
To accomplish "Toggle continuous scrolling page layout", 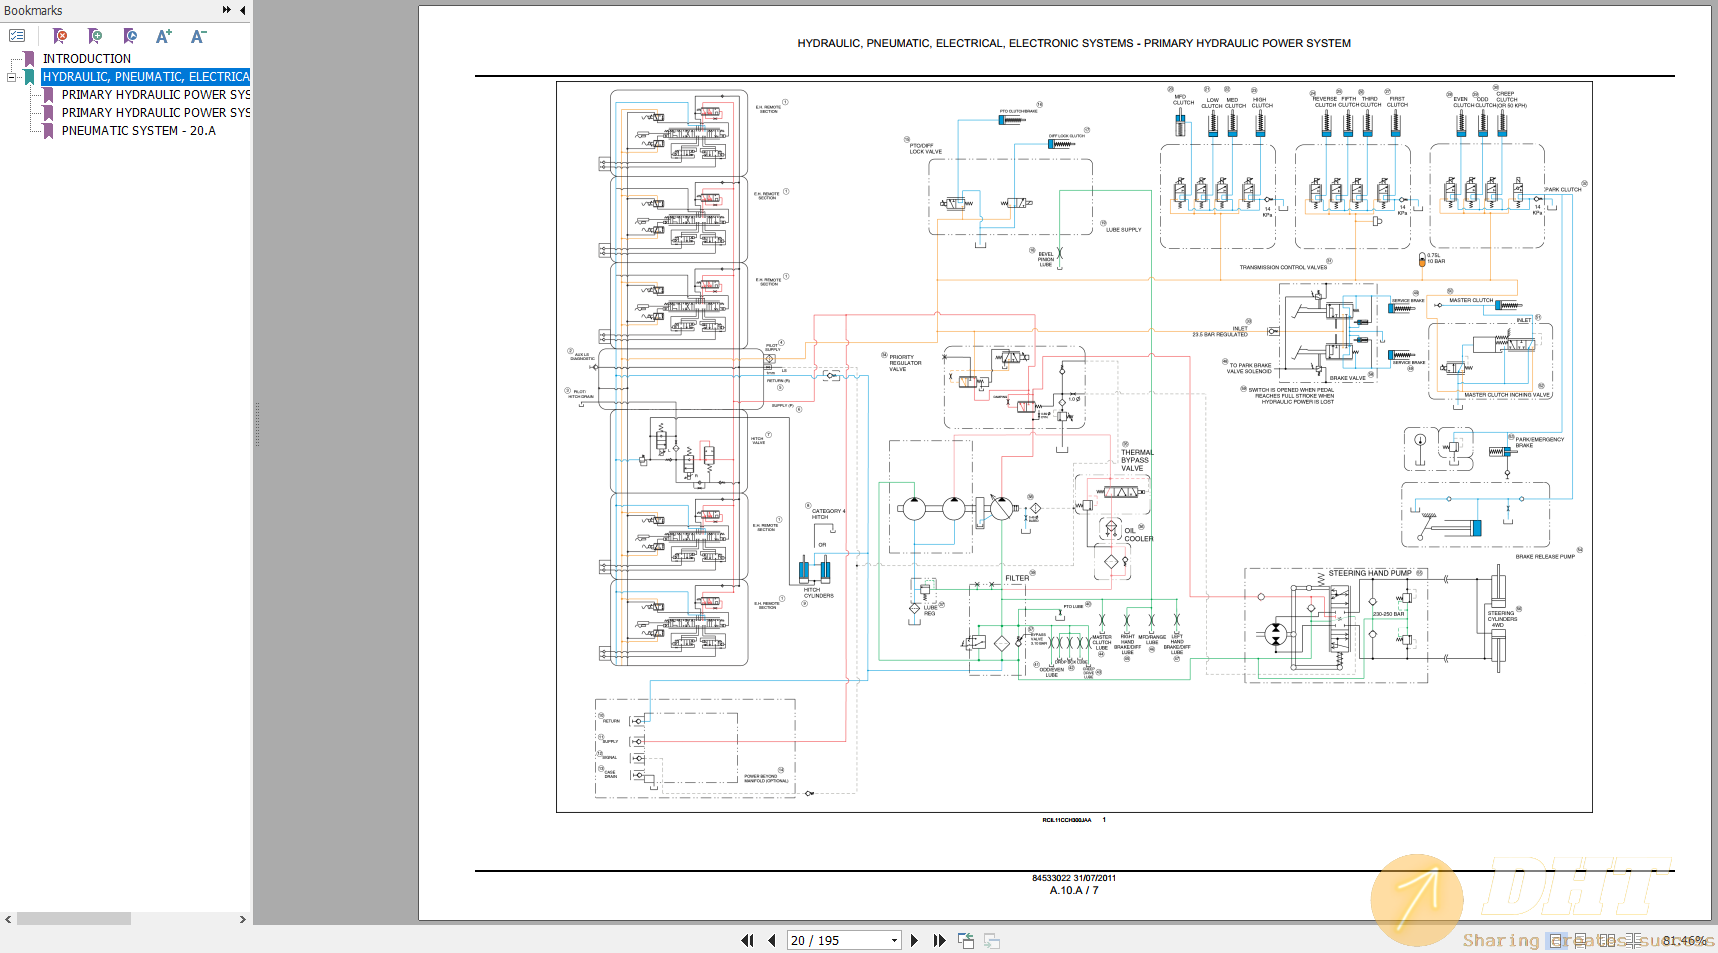I will [x=1582, y=940].
